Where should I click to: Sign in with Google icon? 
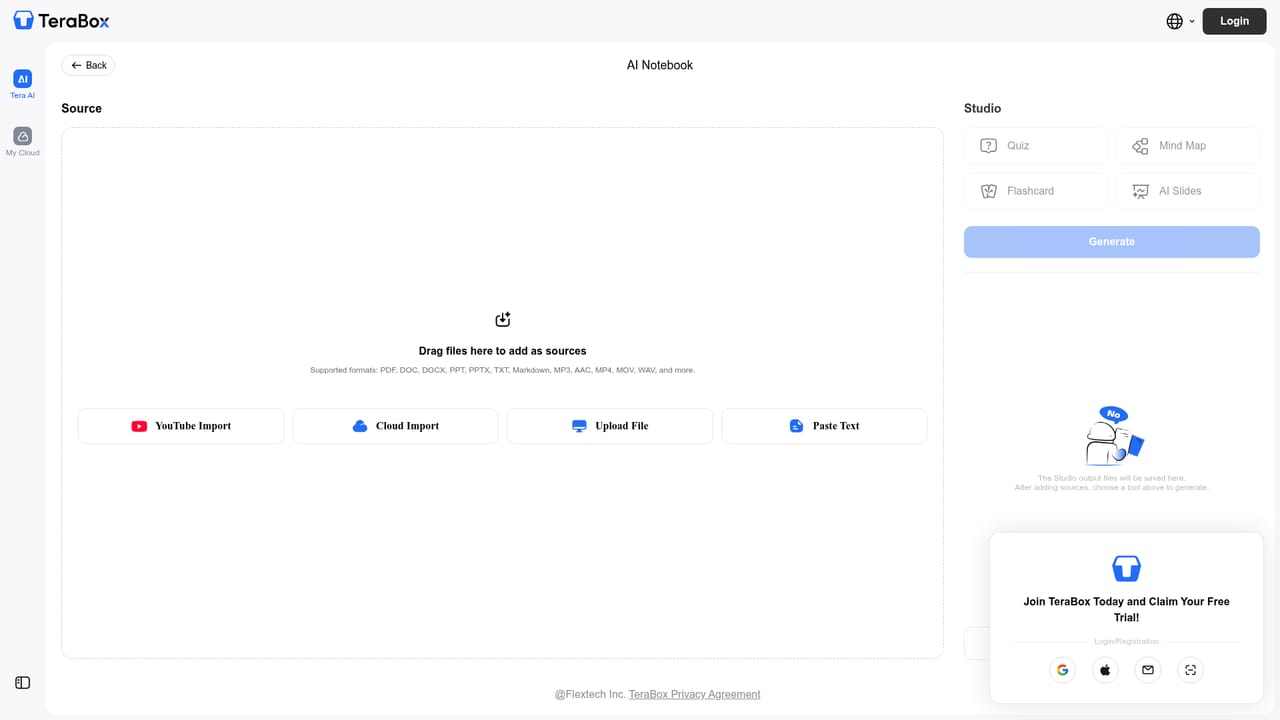(1062, 670)
